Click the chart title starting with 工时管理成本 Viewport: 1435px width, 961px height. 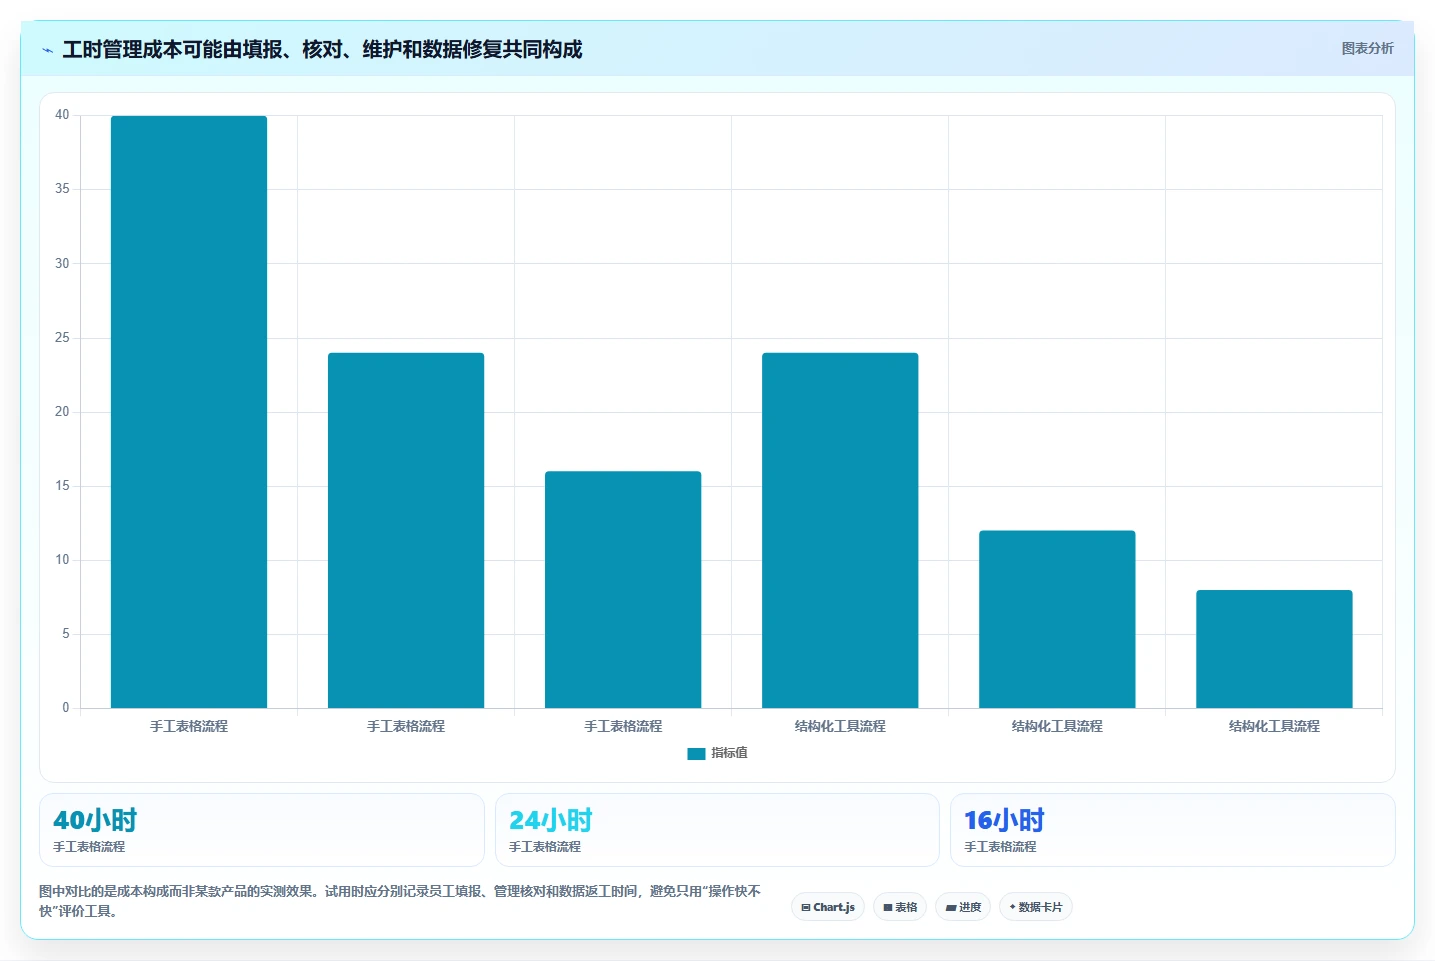[x=322, y=49]
